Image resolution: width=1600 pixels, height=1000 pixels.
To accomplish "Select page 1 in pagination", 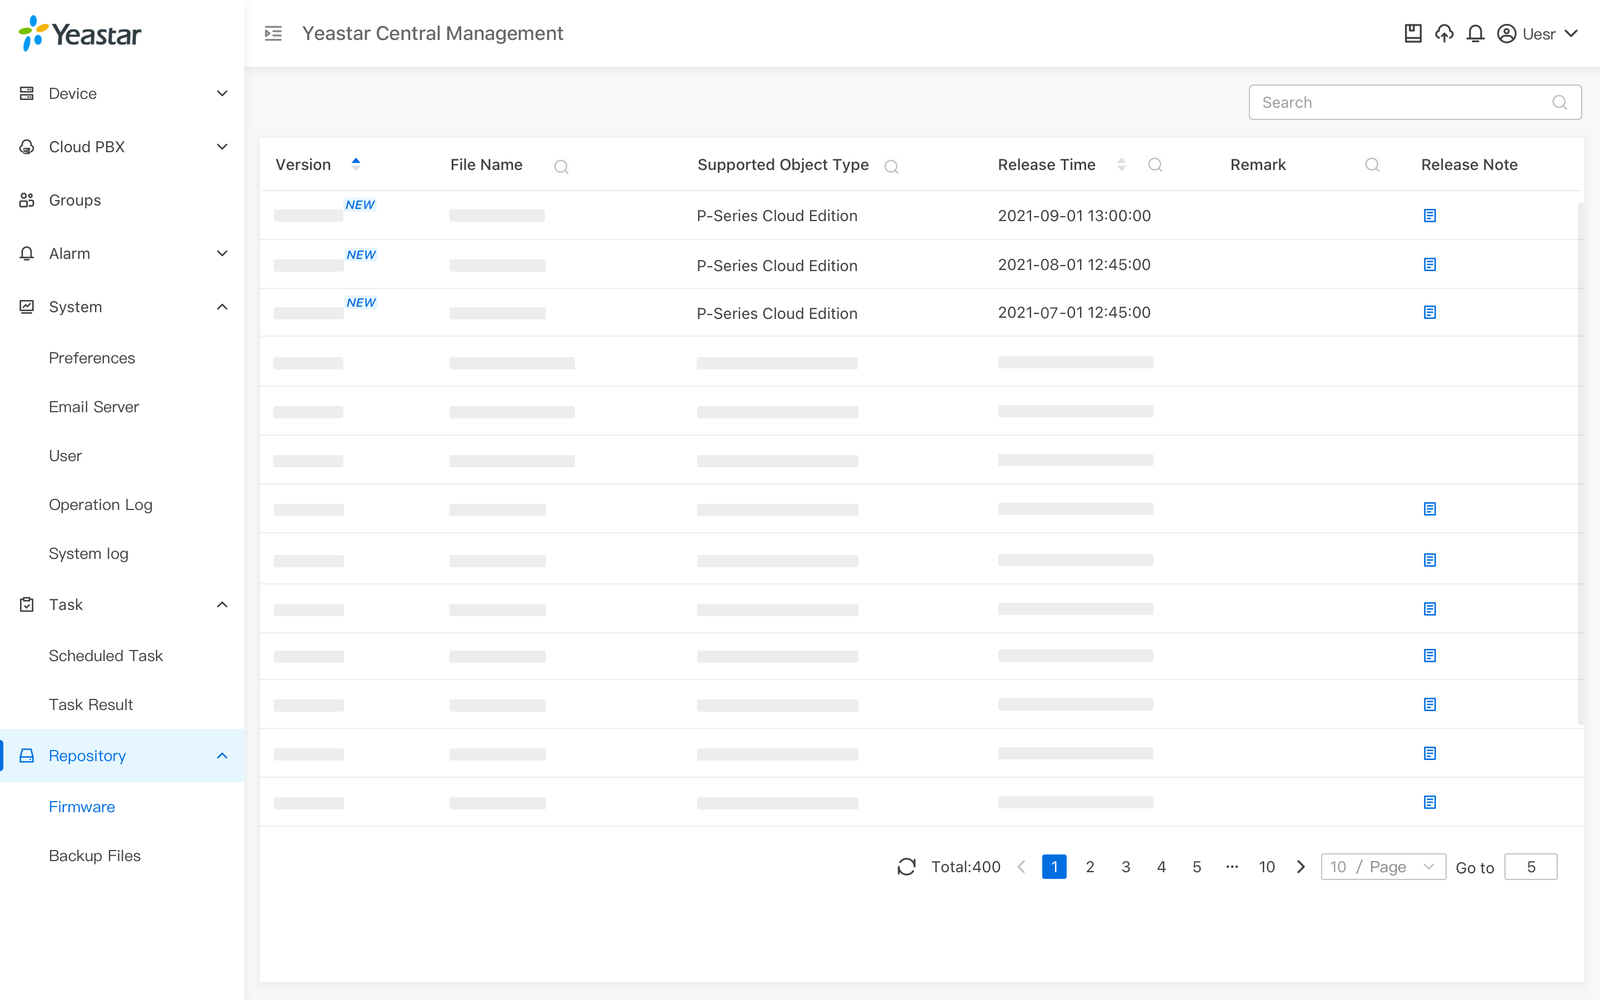I will click(x=1054, y=867).
